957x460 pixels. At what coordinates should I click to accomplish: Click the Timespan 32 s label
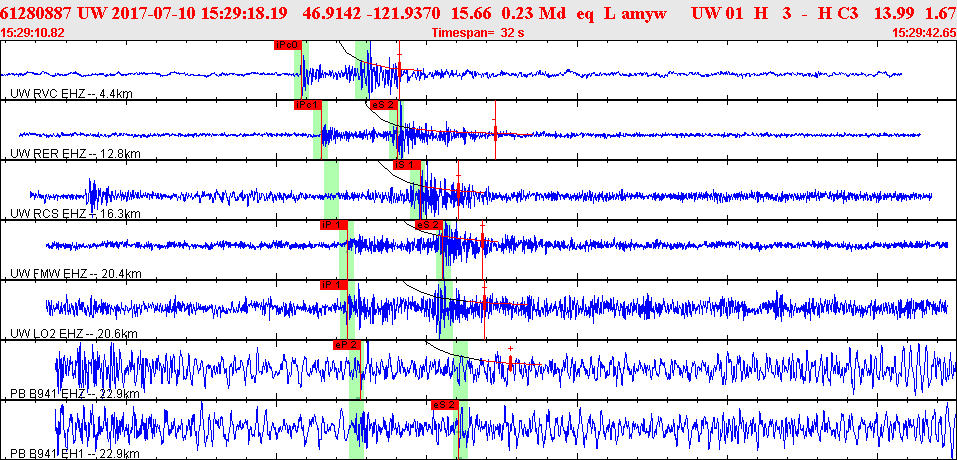(478, 33)
